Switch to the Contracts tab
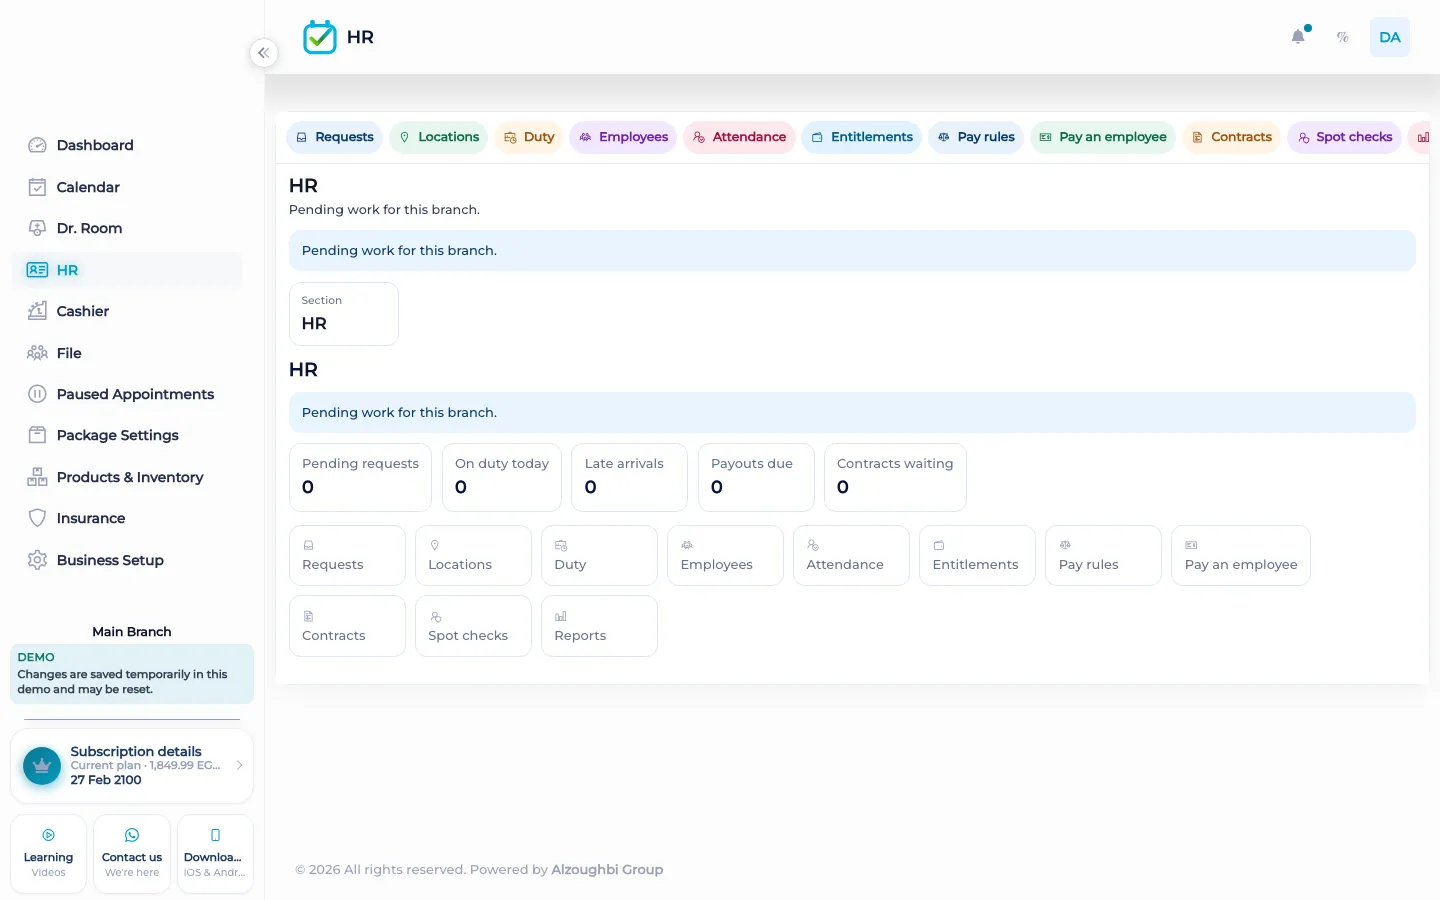This screenshot has width=1440, height=900. tap(1231, 137)
